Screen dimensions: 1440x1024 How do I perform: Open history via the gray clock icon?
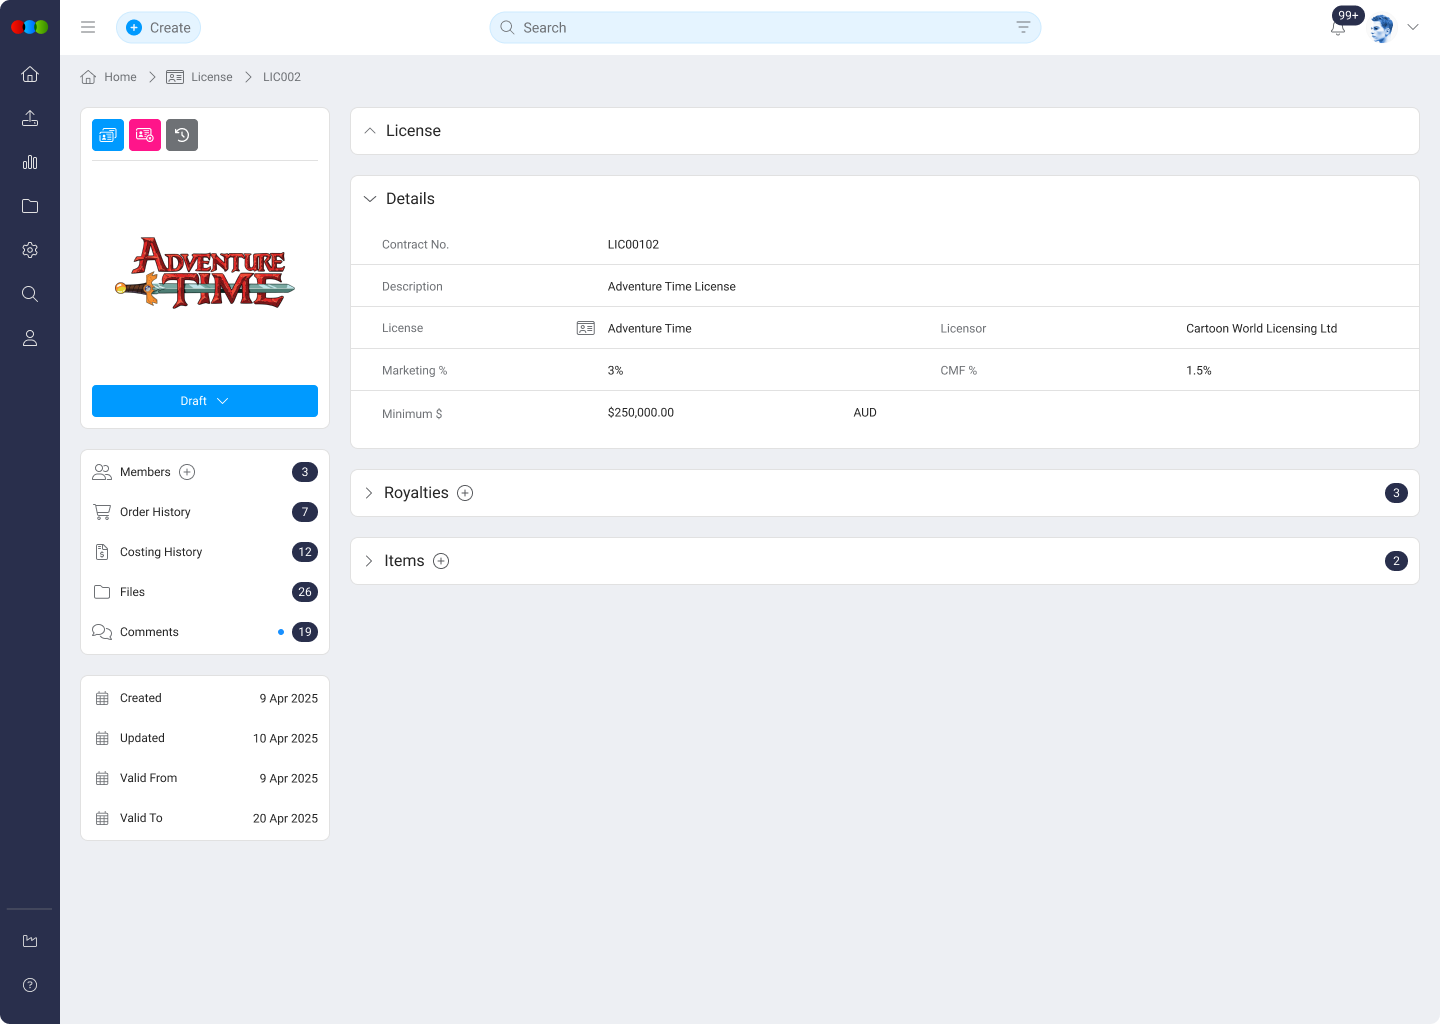point(181,134)
